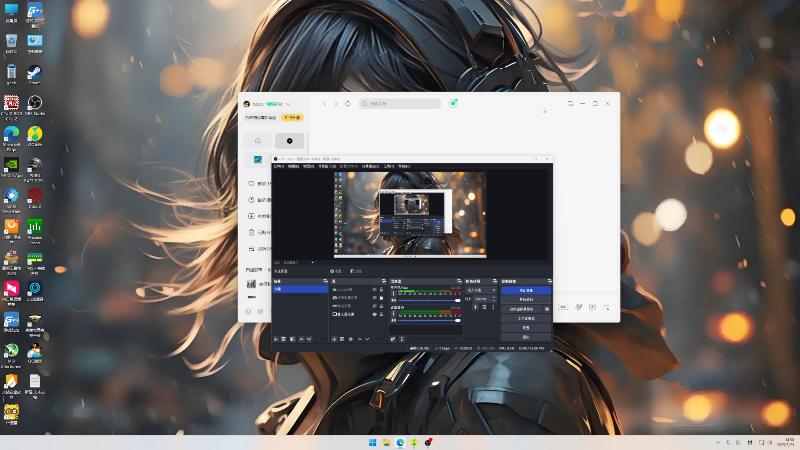Move selected scene down in Scenes dock

coord(309,339)
